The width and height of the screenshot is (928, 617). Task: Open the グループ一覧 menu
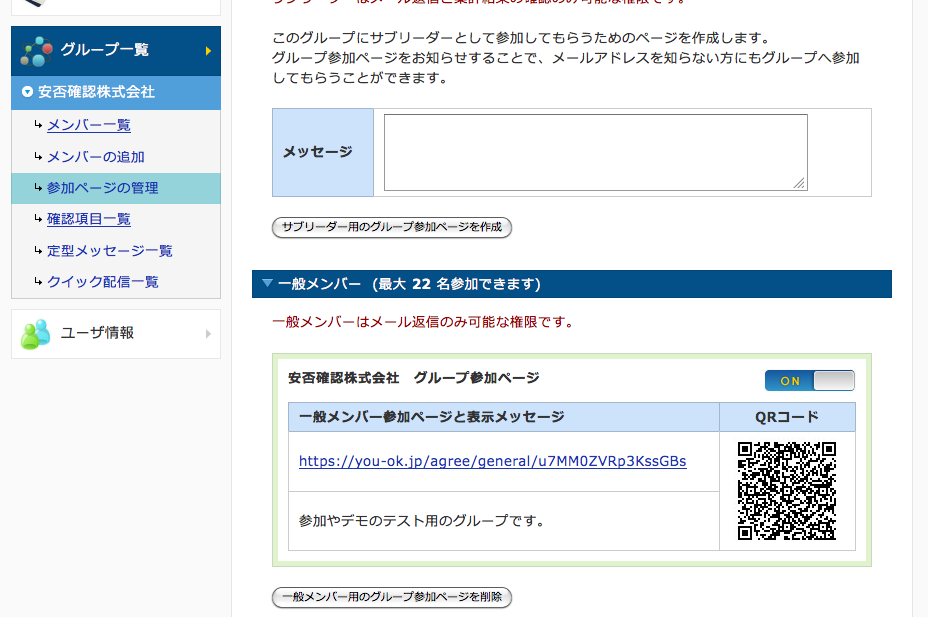tap(116, 51)
